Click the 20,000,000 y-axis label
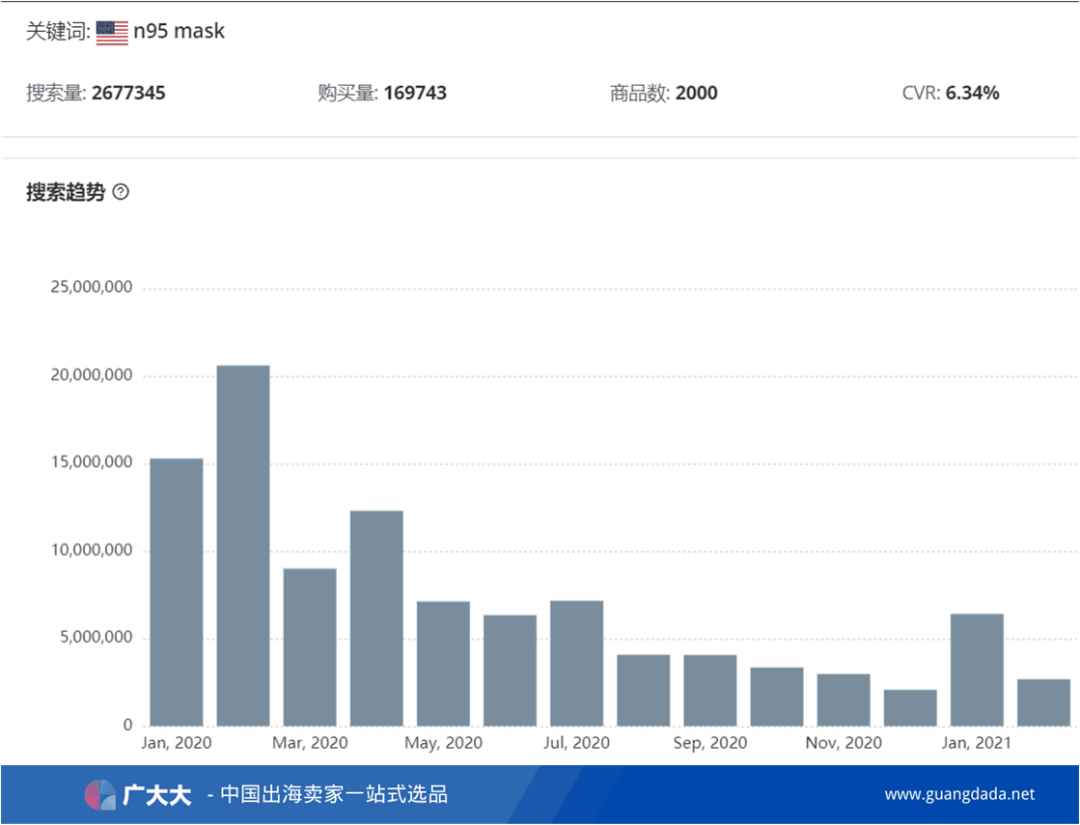The height and width of the screenshot is (825, 1080). tap(92, 375)
